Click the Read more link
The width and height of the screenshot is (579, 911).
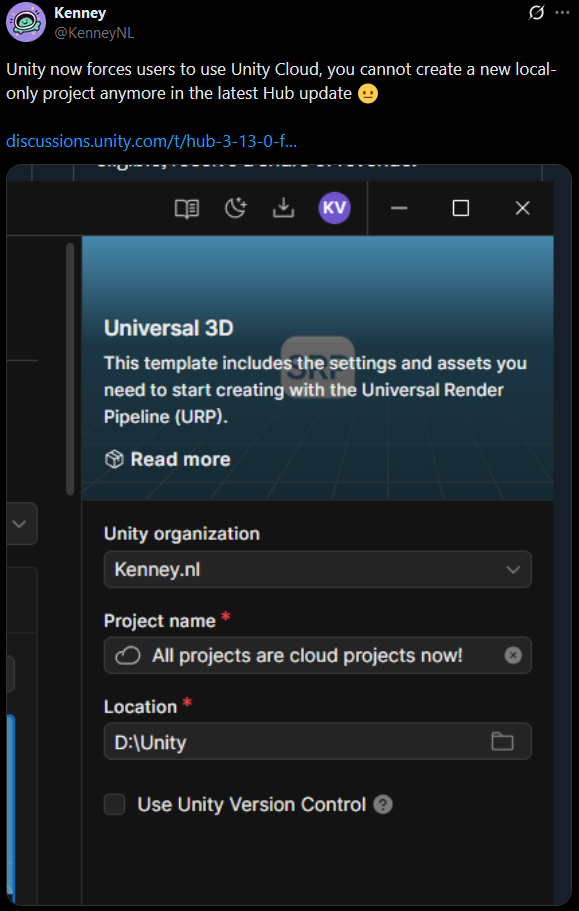[181, 460]
